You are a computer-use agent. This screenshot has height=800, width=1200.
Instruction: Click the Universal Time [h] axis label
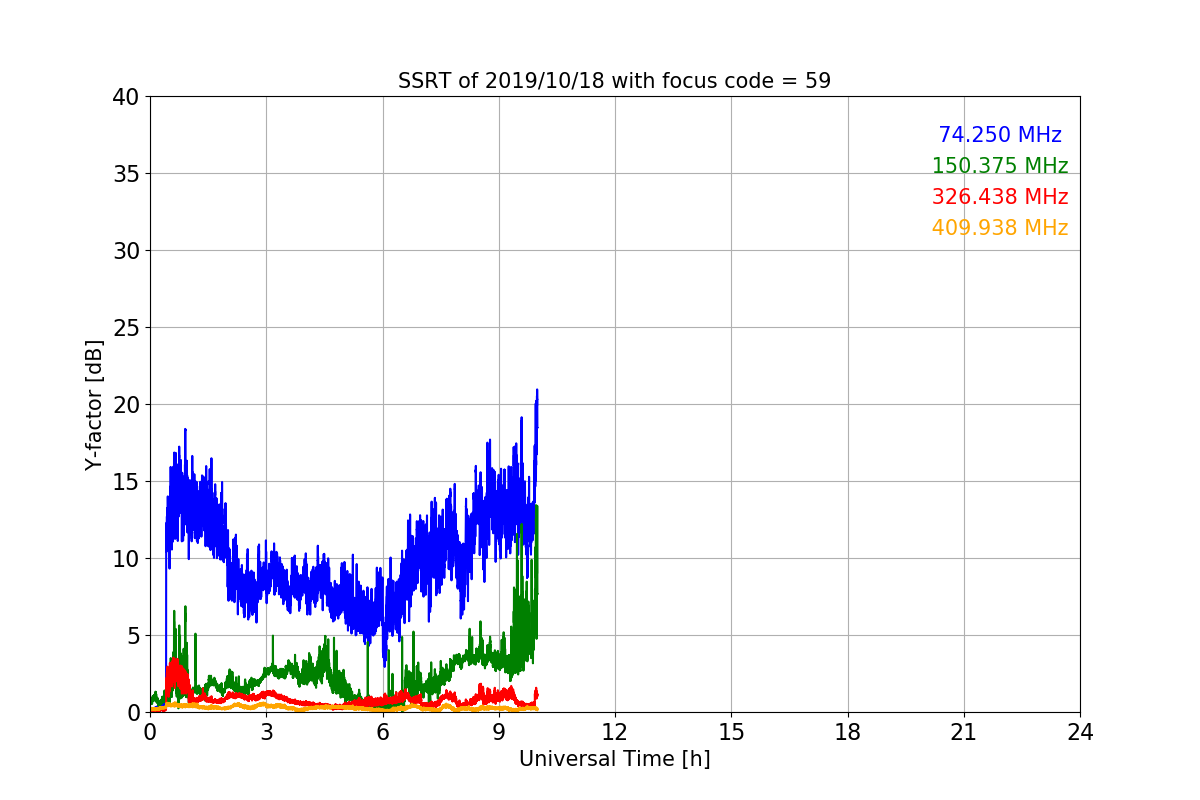pyautogui.click(x=614, y=759)
